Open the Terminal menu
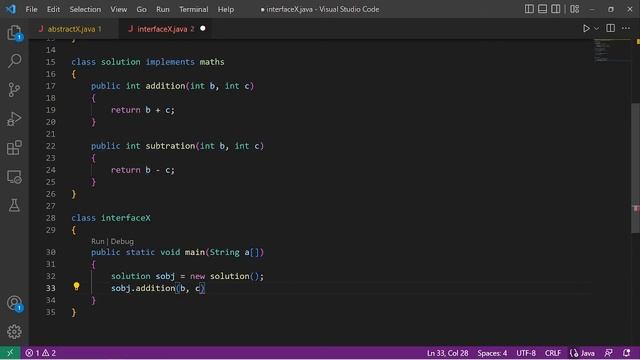640x360 pixels. coord(193,9)
